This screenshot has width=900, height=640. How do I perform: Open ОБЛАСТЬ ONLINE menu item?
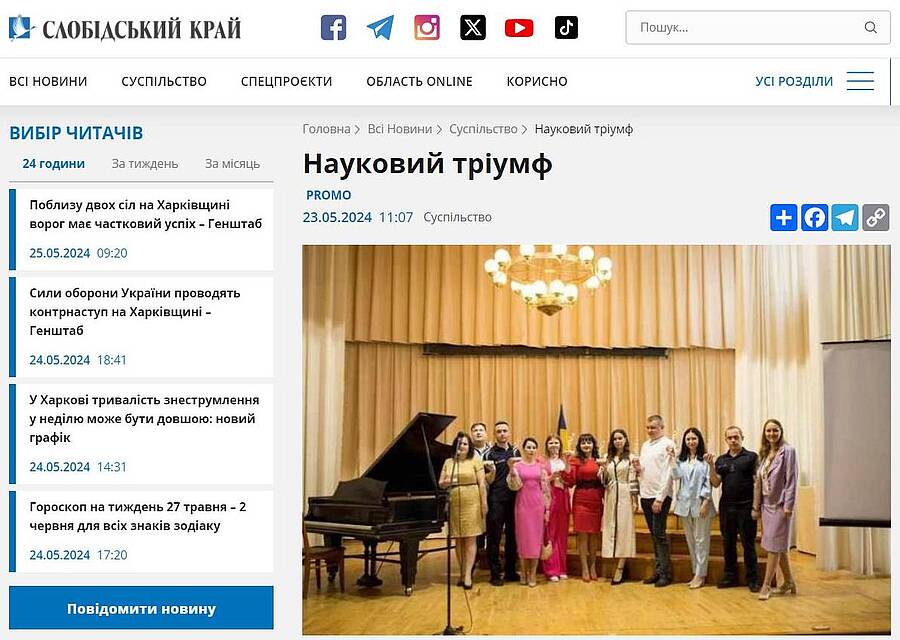tap(420, 82)
